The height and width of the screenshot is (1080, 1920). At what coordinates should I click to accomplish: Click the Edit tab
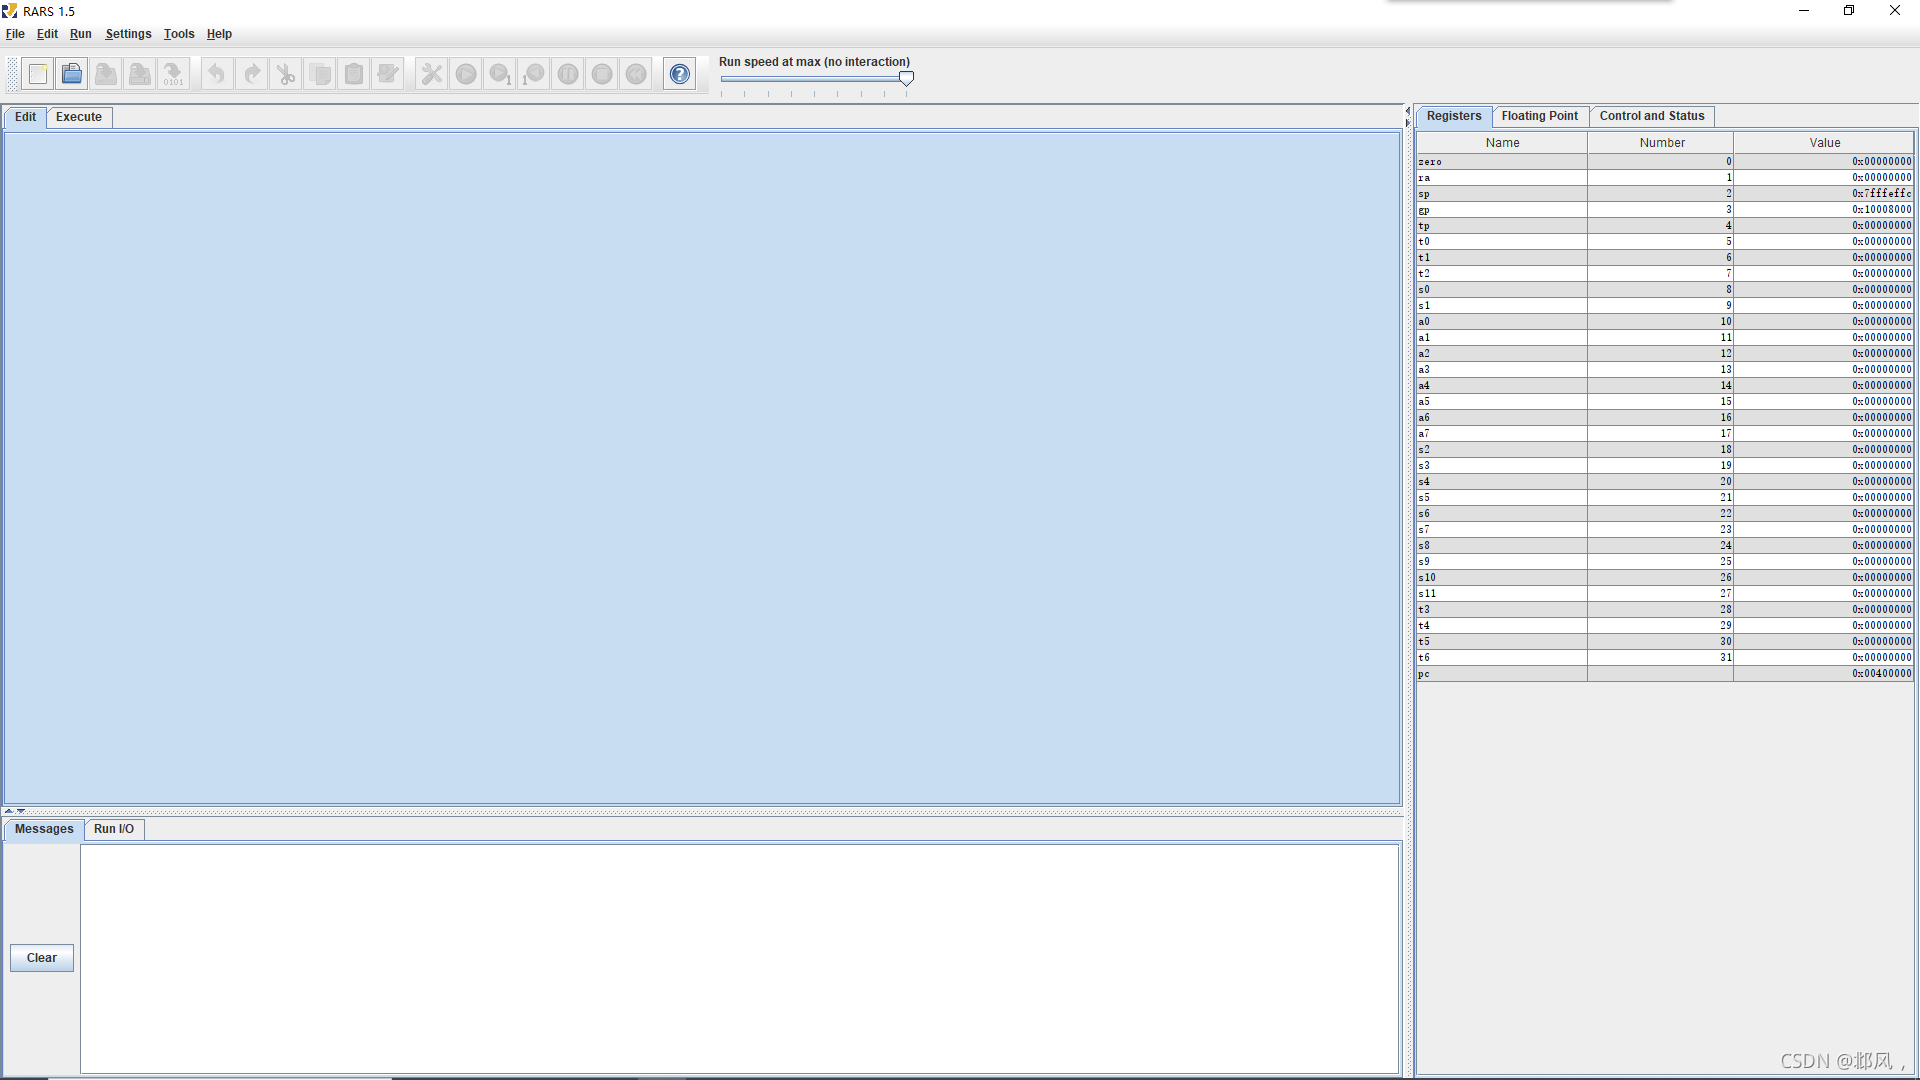pyautogui.click(x=25, y=116)
